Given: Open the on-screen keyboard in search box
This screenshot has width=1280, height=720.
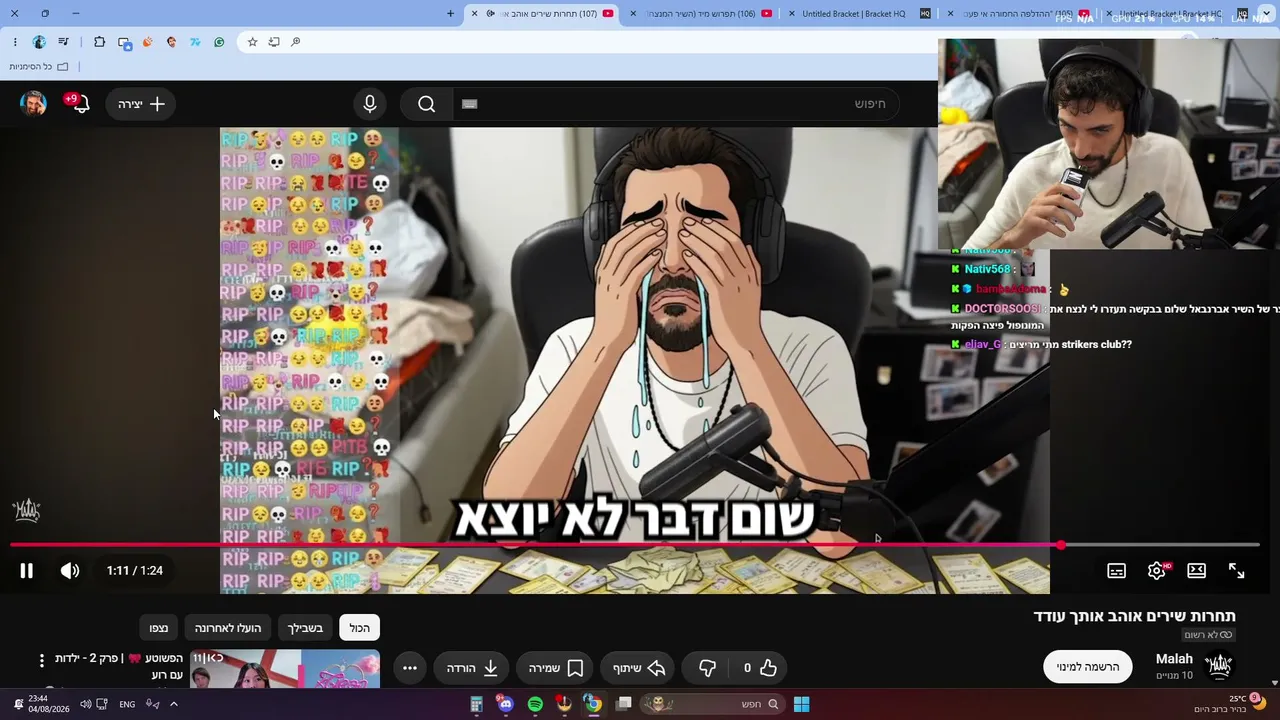Looking at the screenshot, I should [470, 104].
